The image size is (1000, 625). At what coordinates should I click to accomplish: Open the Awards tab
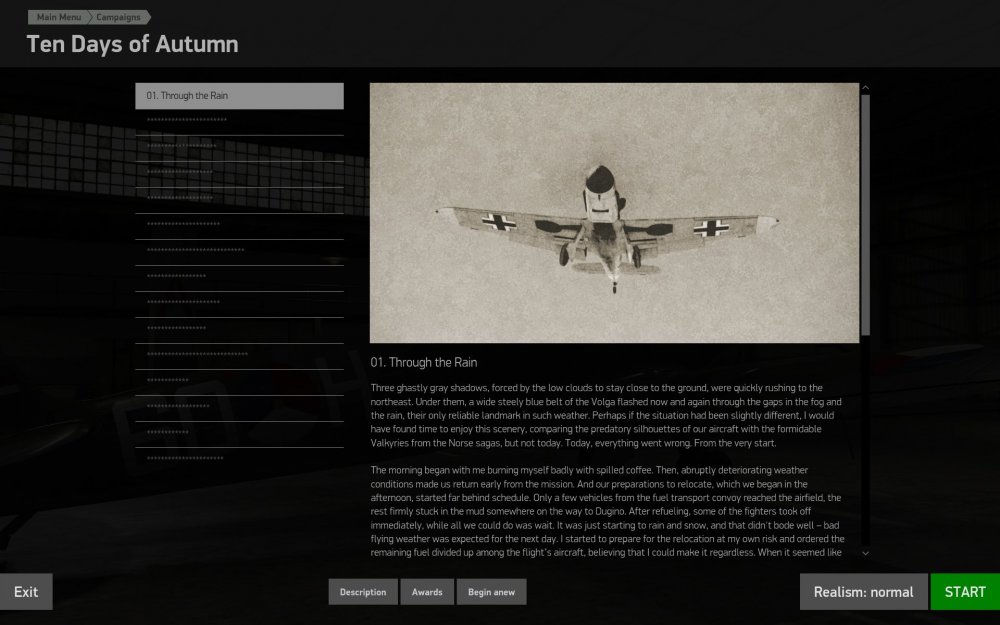pyautogui.click(x=427, y=592)
